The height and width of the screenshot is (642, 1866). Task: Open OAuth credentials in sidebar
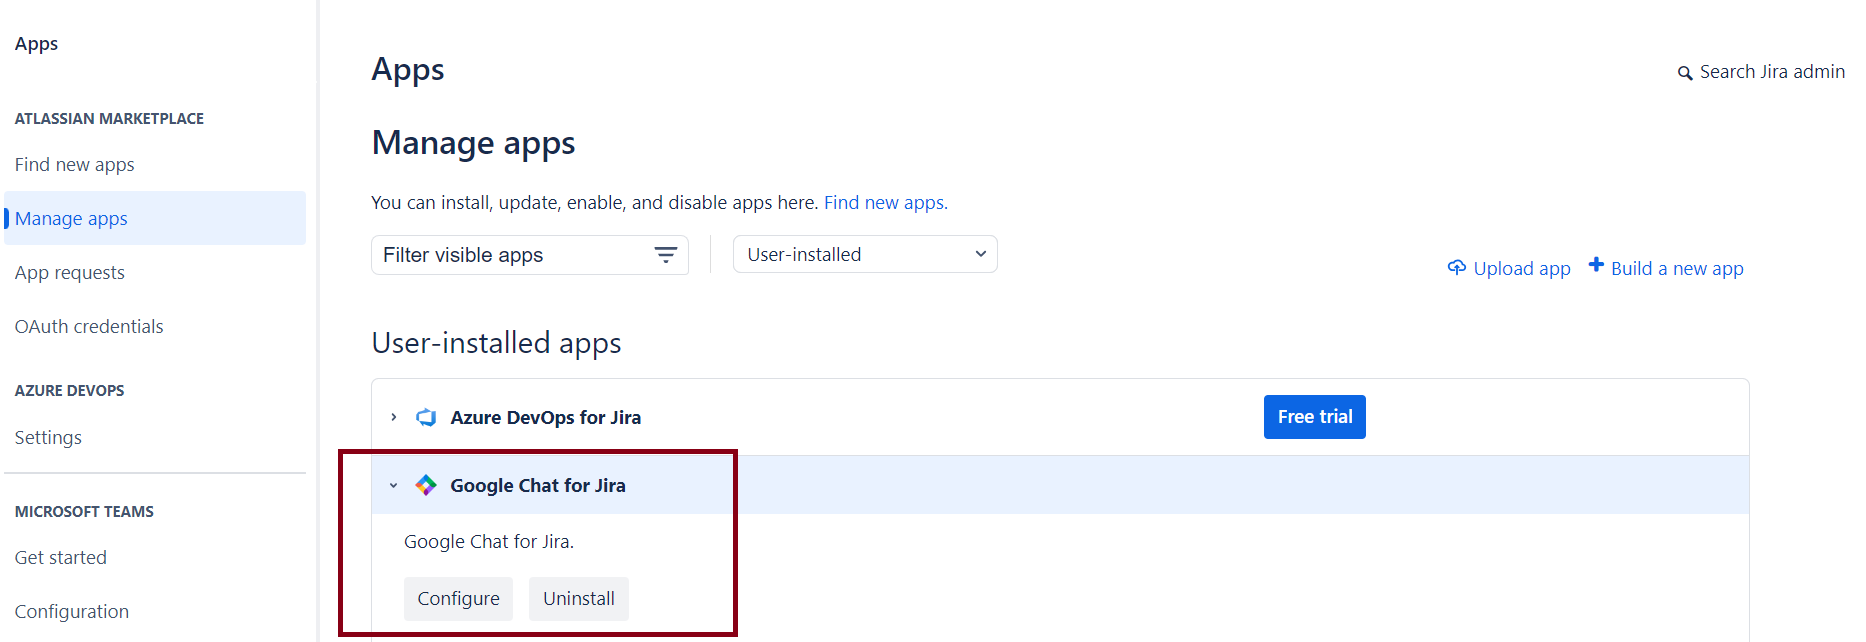[89, 327]
